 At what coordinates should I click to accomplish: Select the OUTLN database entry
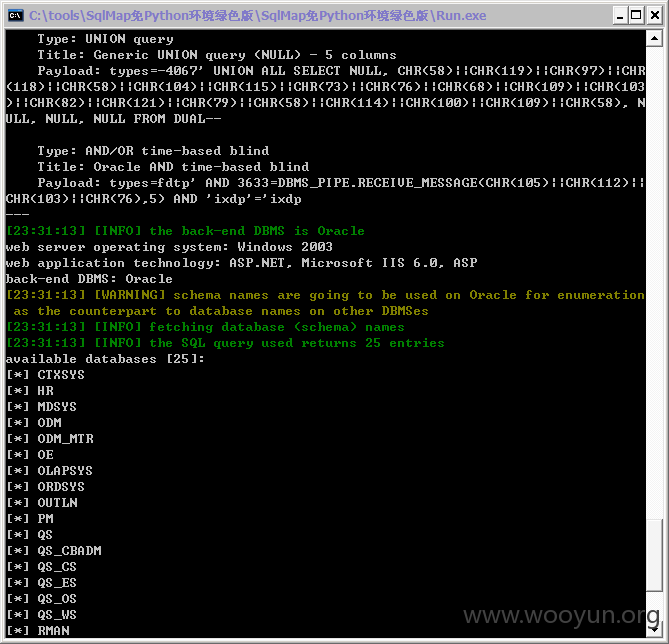click(x=42, y=503)
